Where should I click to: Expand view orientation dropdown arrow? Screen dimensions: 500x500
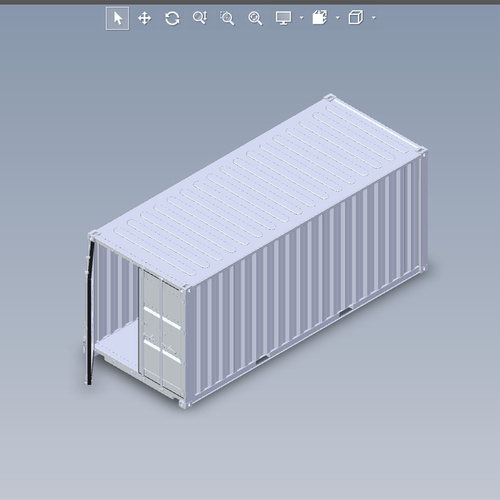[374, 18]
